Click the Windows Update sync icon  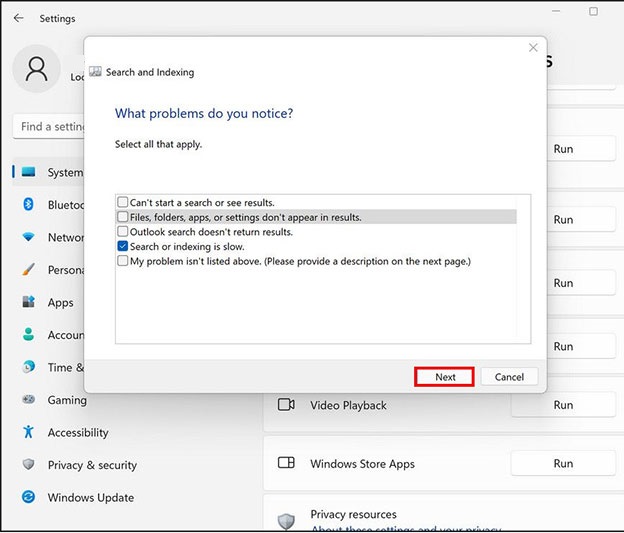(x=29, y=497)
